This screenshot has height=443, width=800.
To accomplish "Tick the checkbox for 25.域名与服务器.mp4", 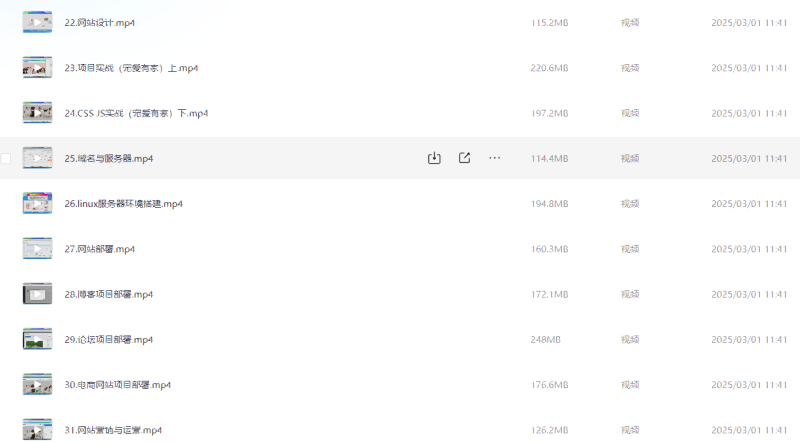I will pyautogui.click(x=6, y=158).
